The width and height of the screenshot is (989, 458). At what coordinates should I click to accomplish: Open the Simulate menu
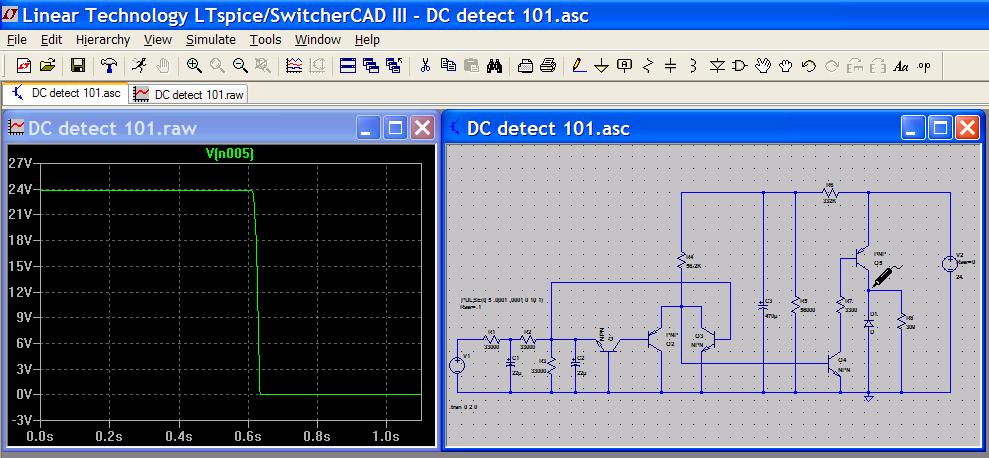[x=211, y=40]
